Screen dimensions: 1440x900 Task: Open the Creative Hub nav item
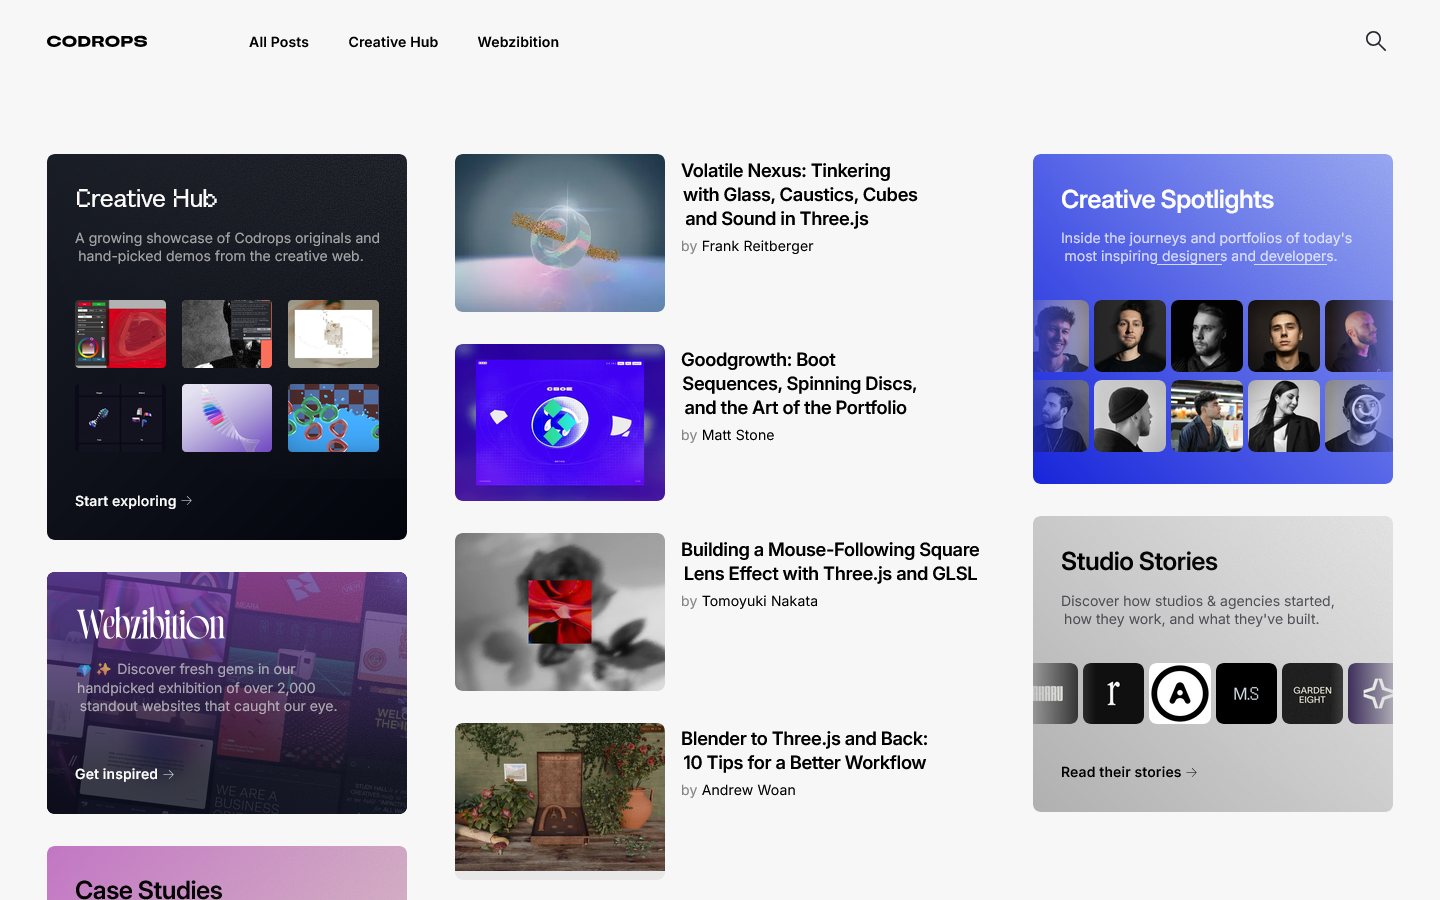tap(393, 42)
